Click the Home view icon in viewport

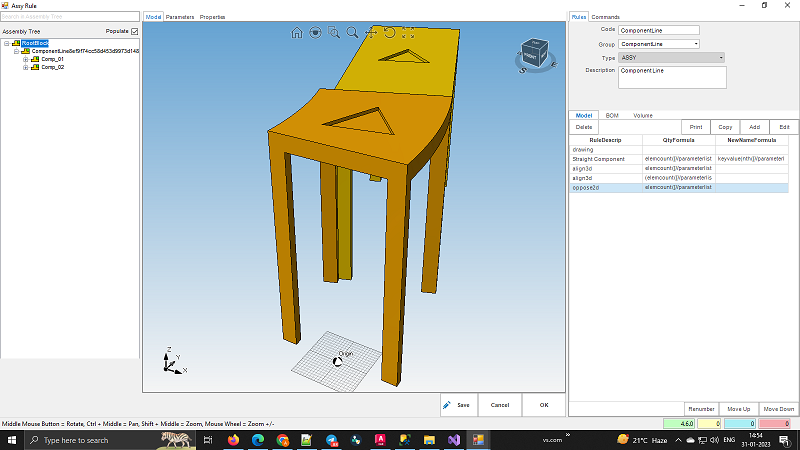point(297,33)
